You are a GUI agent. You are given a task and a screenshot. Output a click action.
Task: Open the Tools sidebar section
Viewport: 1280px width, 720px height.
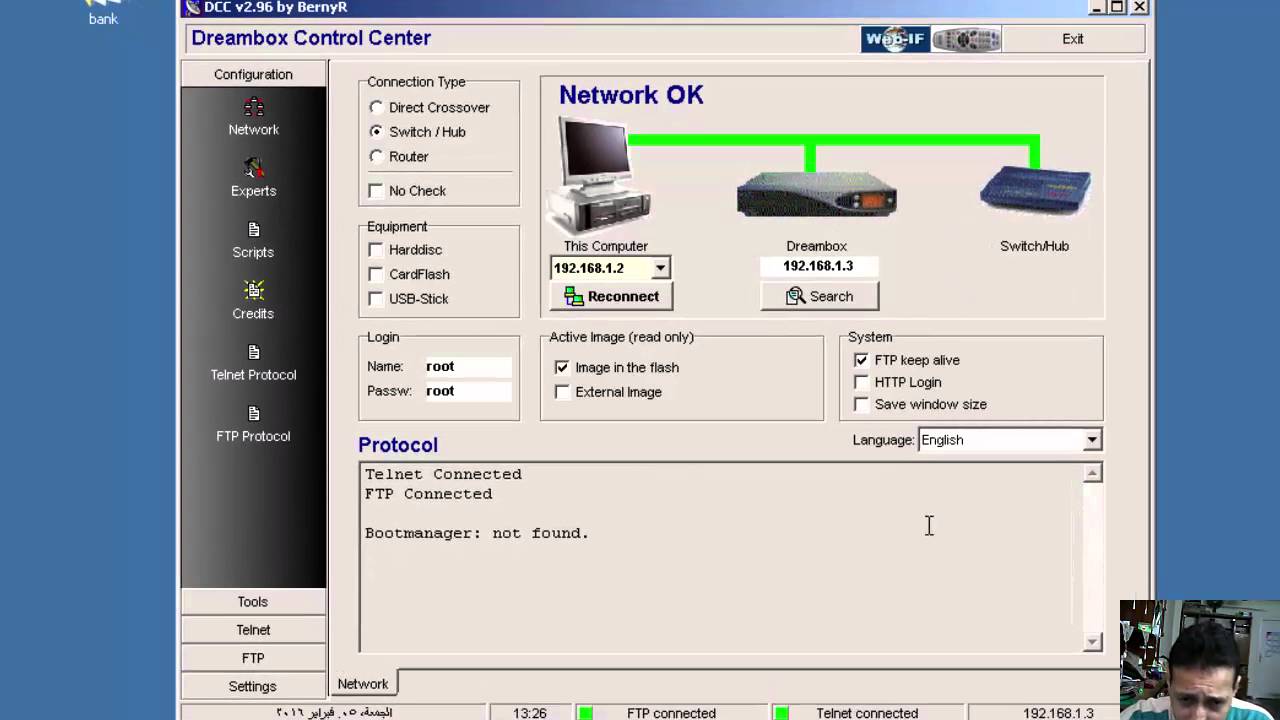click(x=253, y=602)
